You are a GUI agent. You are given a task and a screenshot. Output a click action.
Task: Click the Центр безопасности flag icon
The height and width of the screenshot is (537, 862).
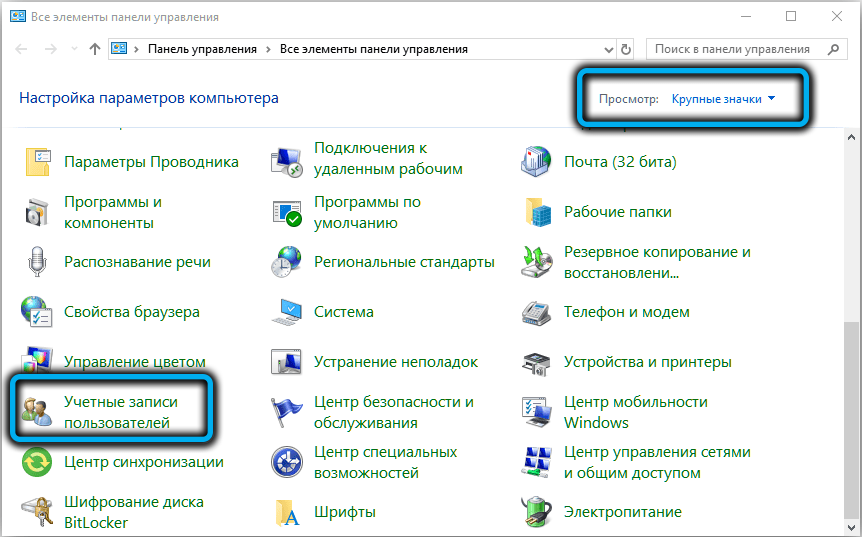[286, 412]
